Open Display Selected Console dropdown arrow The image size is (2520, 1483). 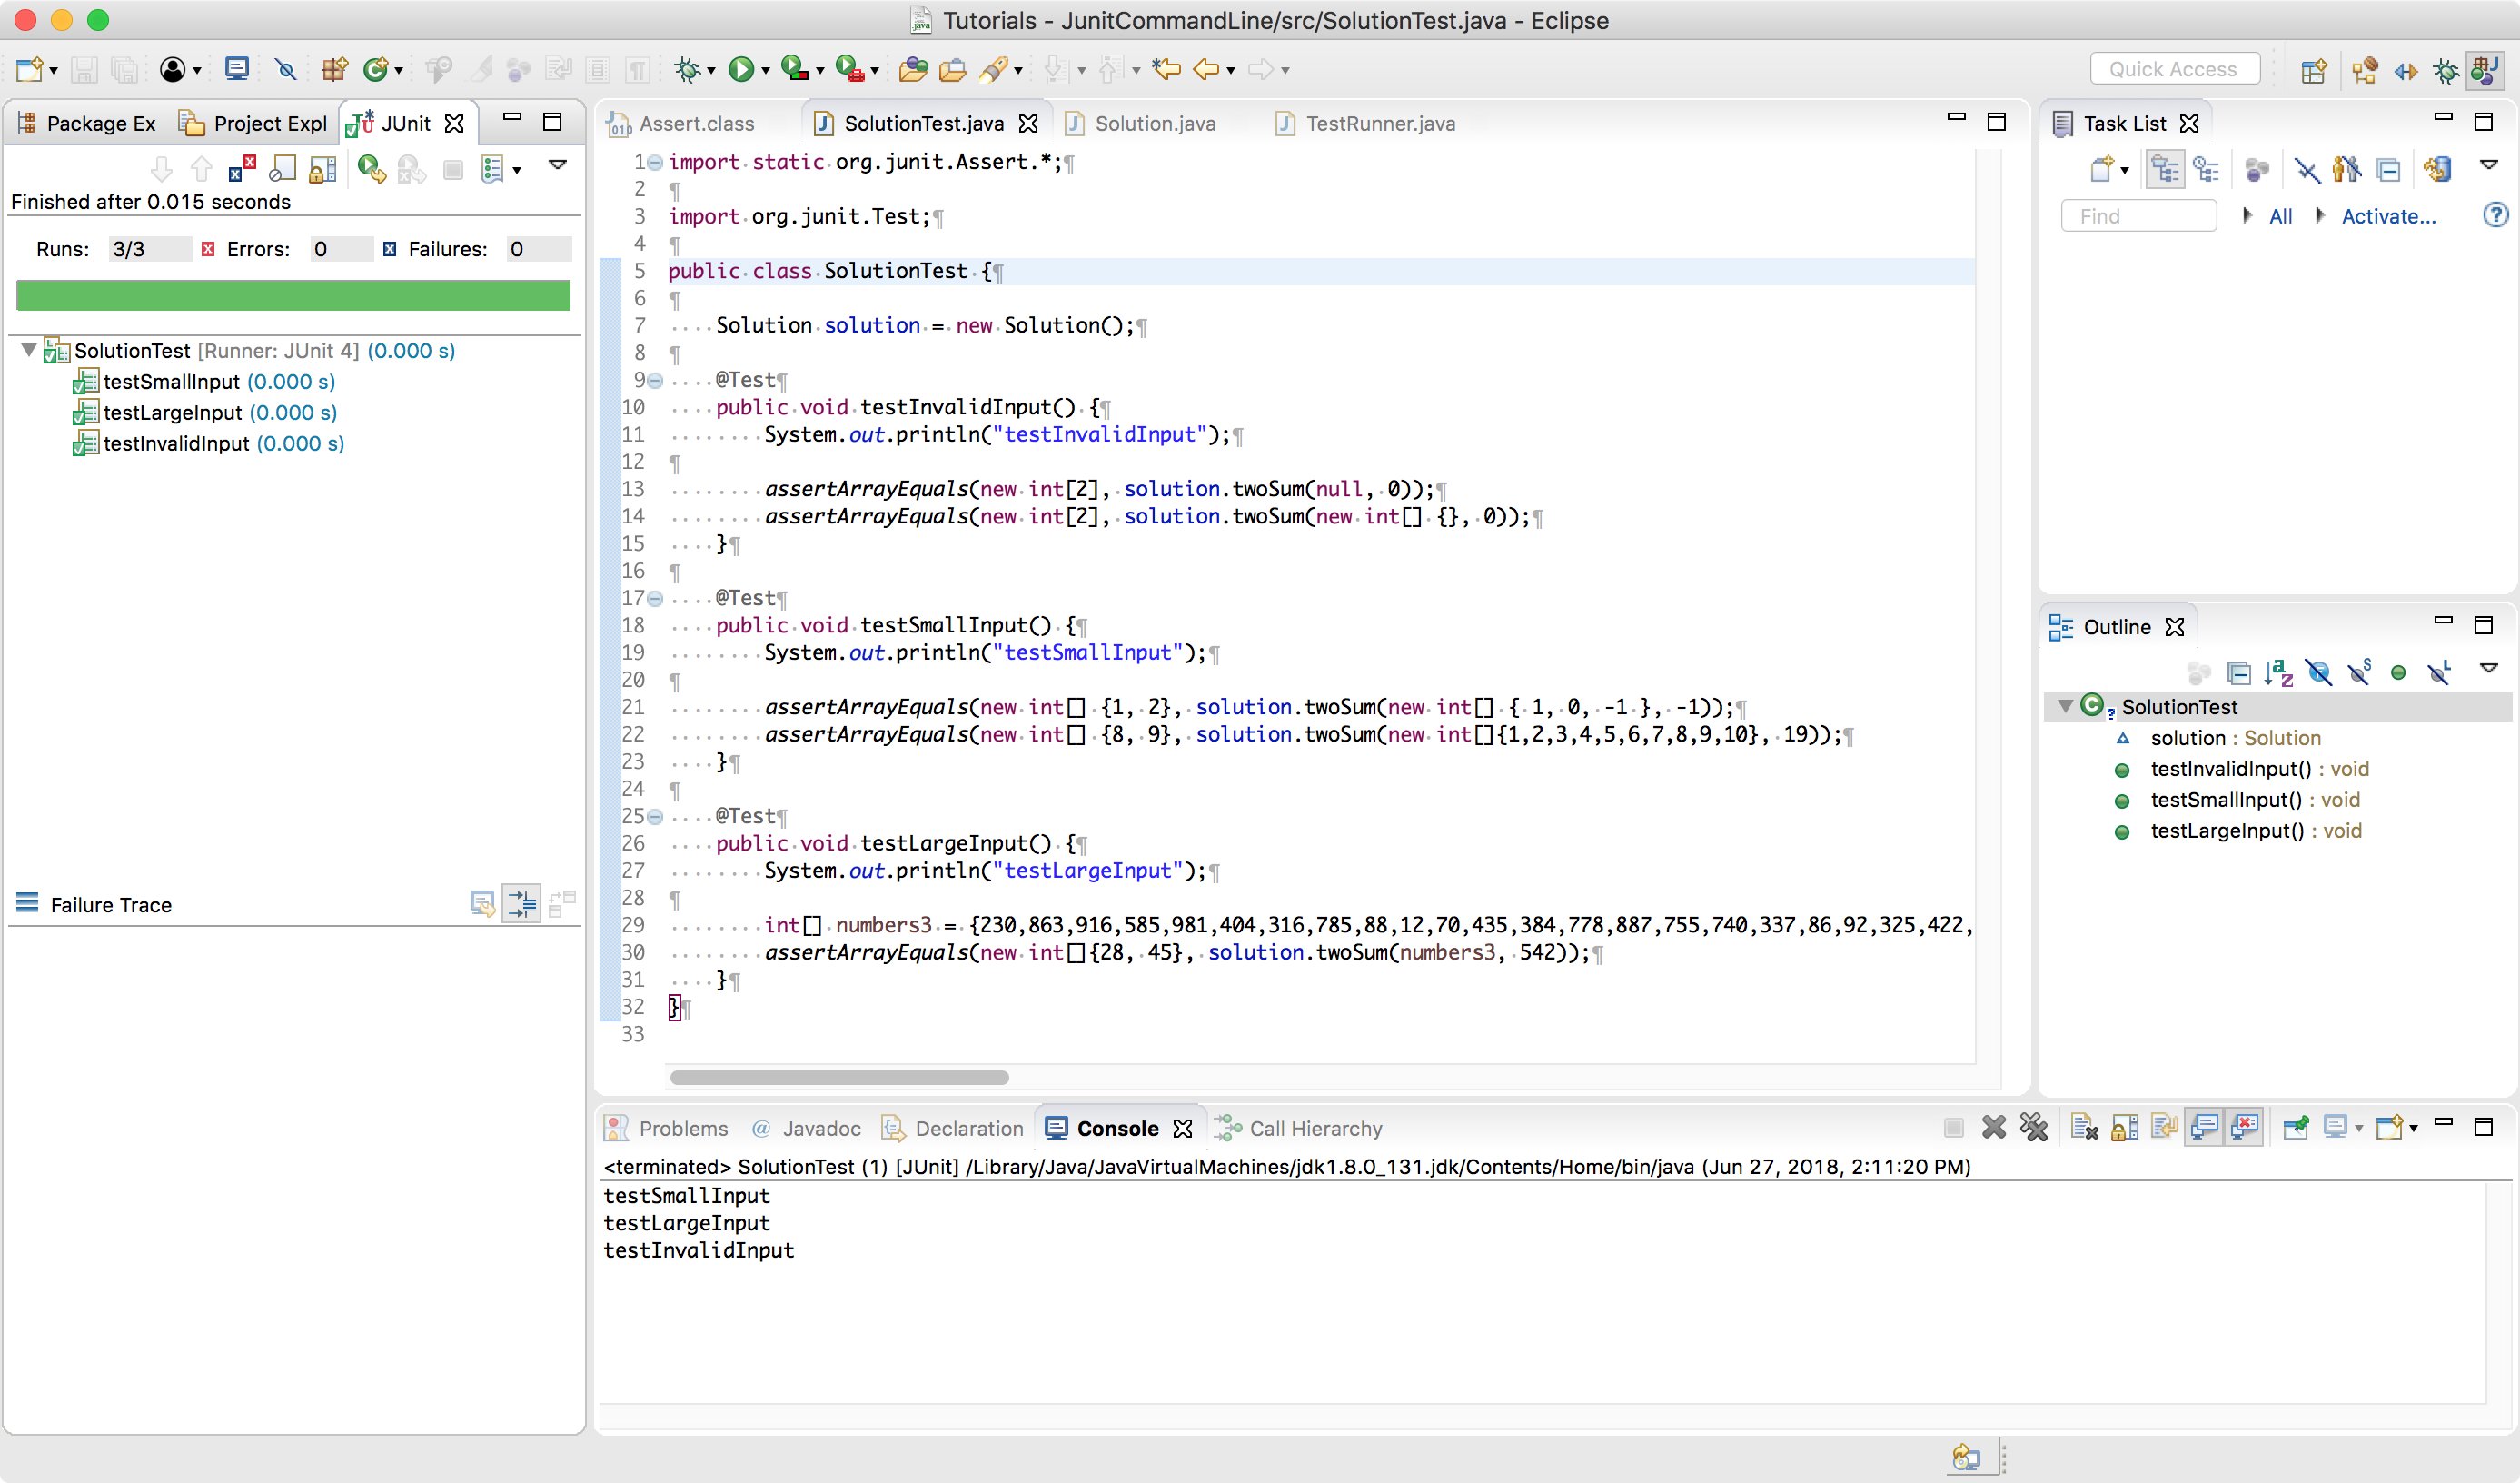point(2359,1129)
